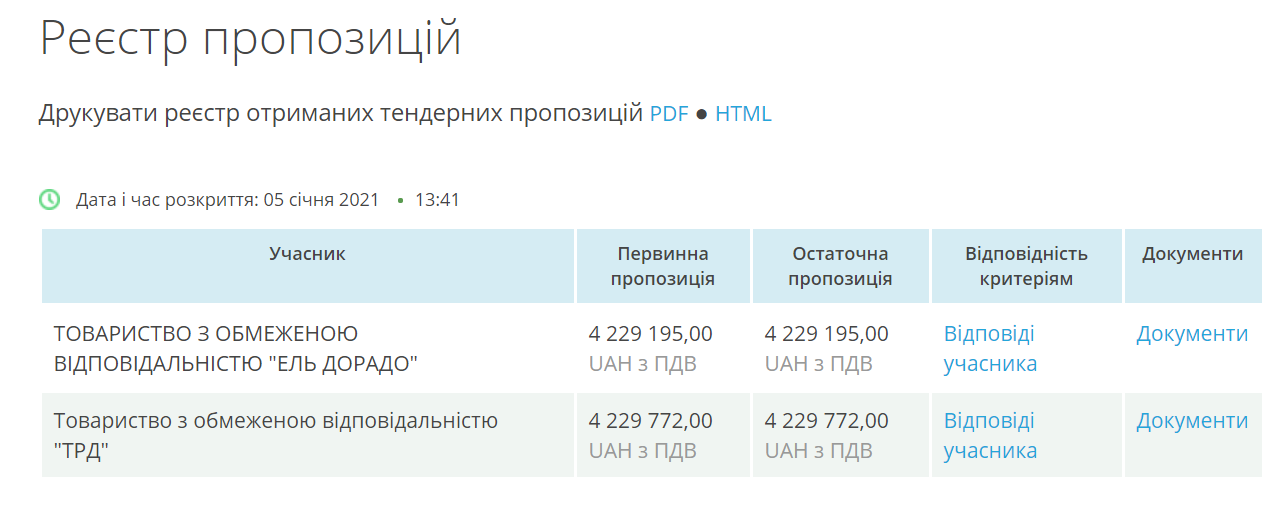View Відповіді учасника for ЕЛЬ ДОРАДО
Image resolution: width=1284 pixels, height=521 pixels.
990,348
